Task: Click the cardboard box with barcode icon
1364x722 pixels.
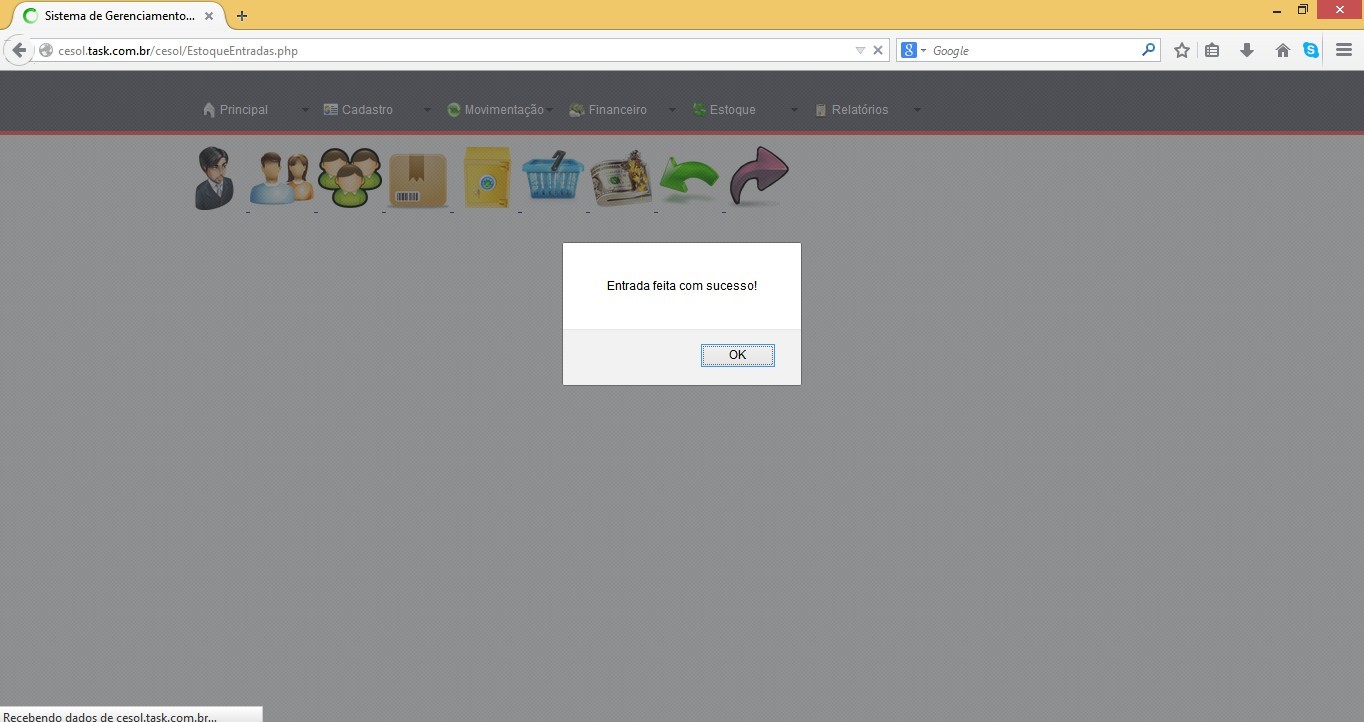Action: pyautogui.click(x=417, y=180)
